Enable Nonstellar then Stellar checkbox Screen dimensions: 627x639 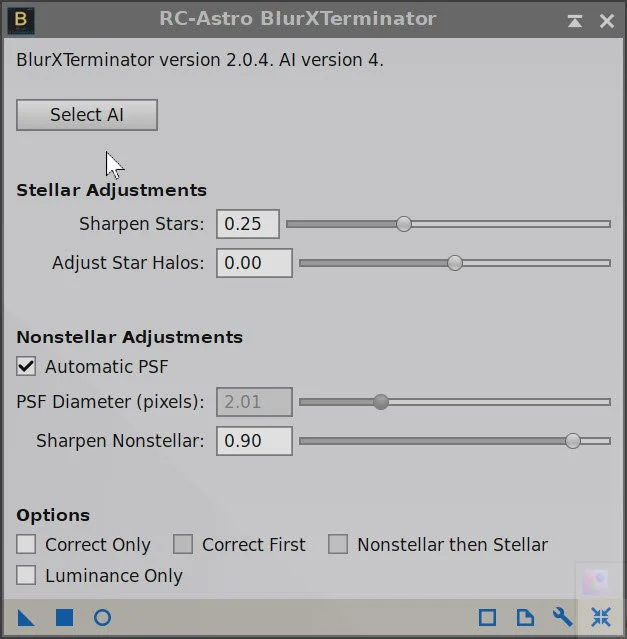[338, 544]
